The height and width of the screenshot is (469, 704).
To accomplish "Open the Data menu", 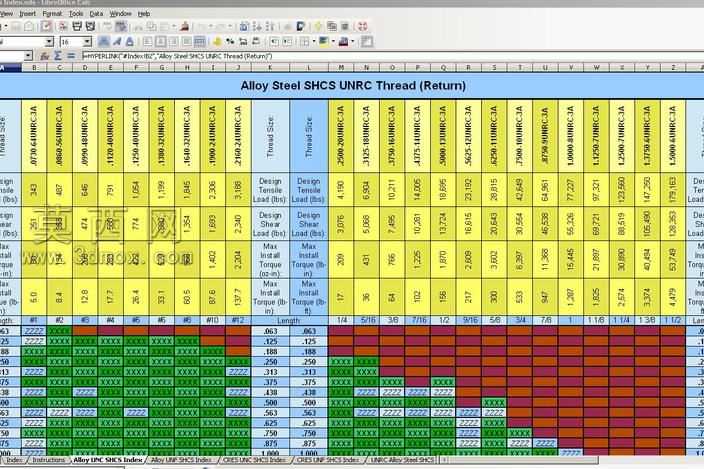I will tap(96, 13).
